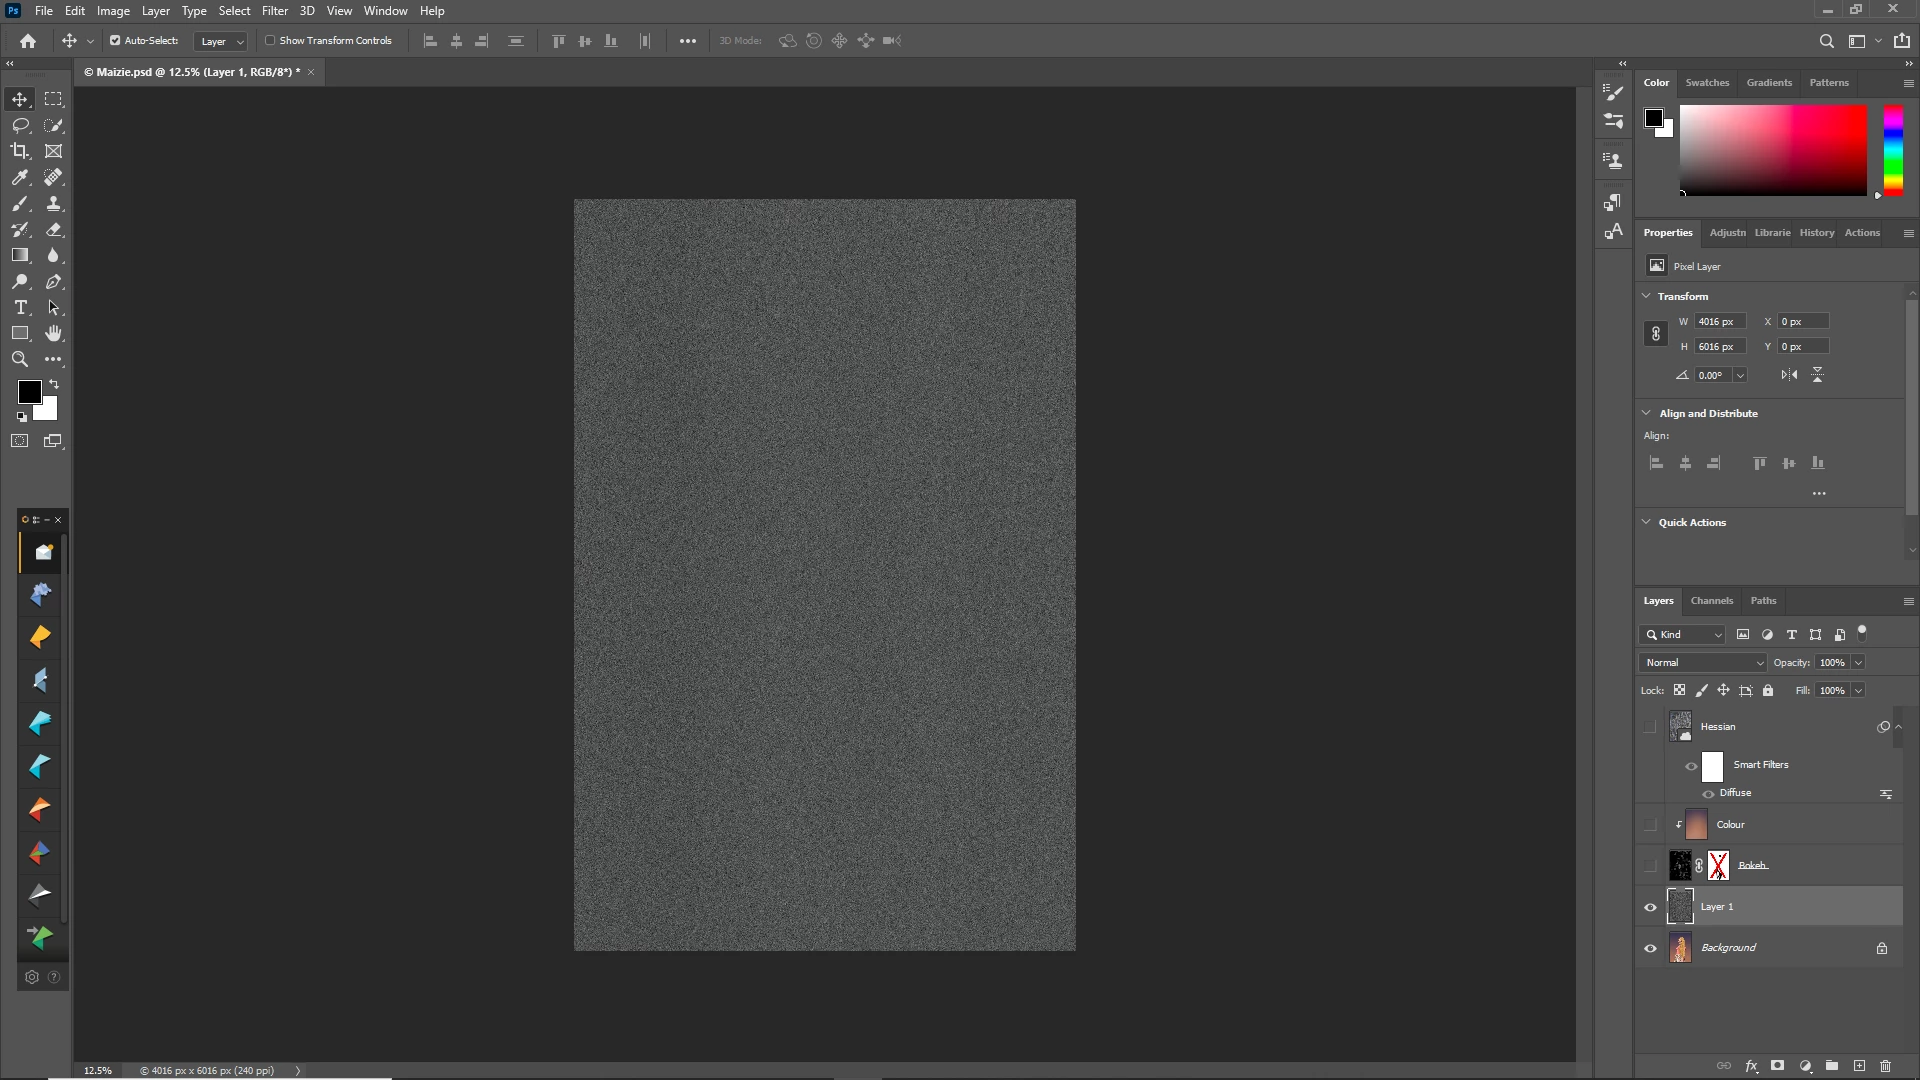Viewport: 1920px width, 1080px height.
Task: Pick the Hand tool
Action: pyautogui.click(x=54, y=333)
